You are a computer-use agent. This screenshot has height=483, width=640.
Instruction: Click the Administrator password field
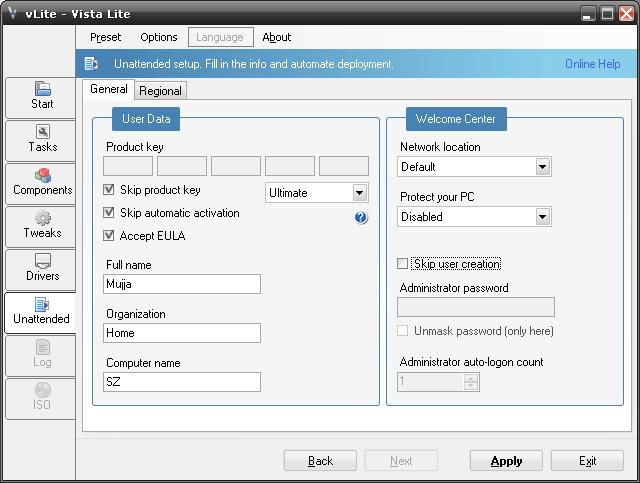476,307
